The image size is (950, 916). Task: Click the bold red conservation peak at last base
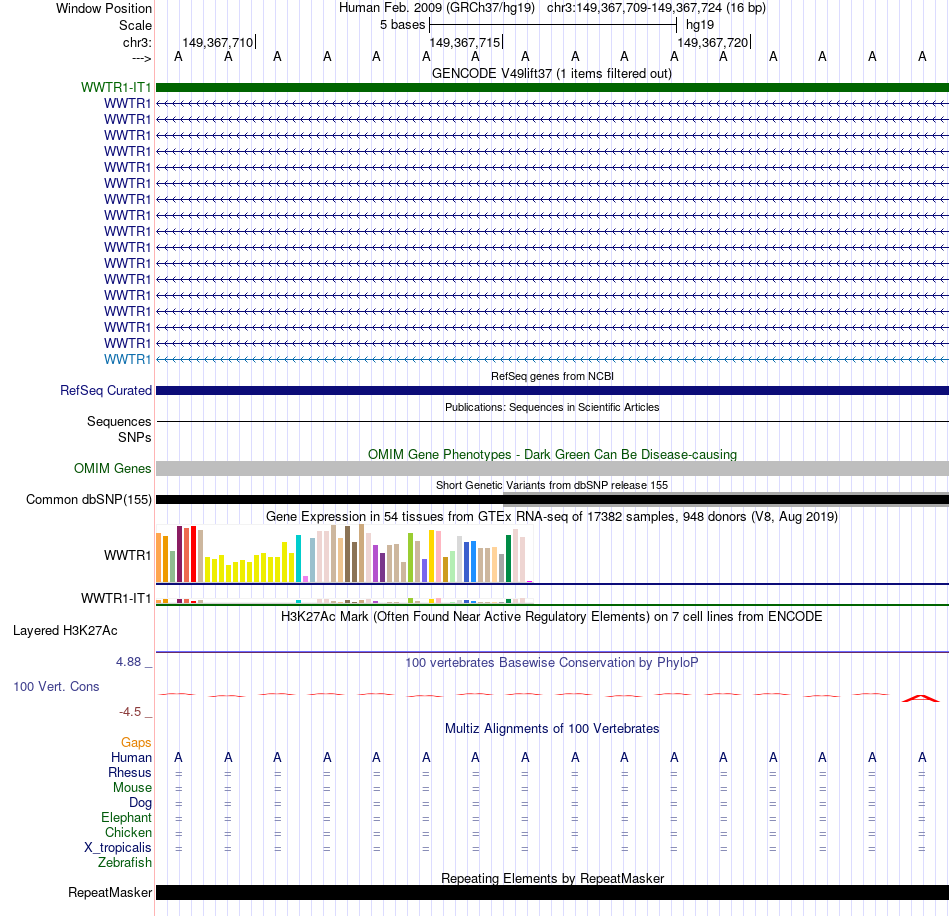click(921, 699)
